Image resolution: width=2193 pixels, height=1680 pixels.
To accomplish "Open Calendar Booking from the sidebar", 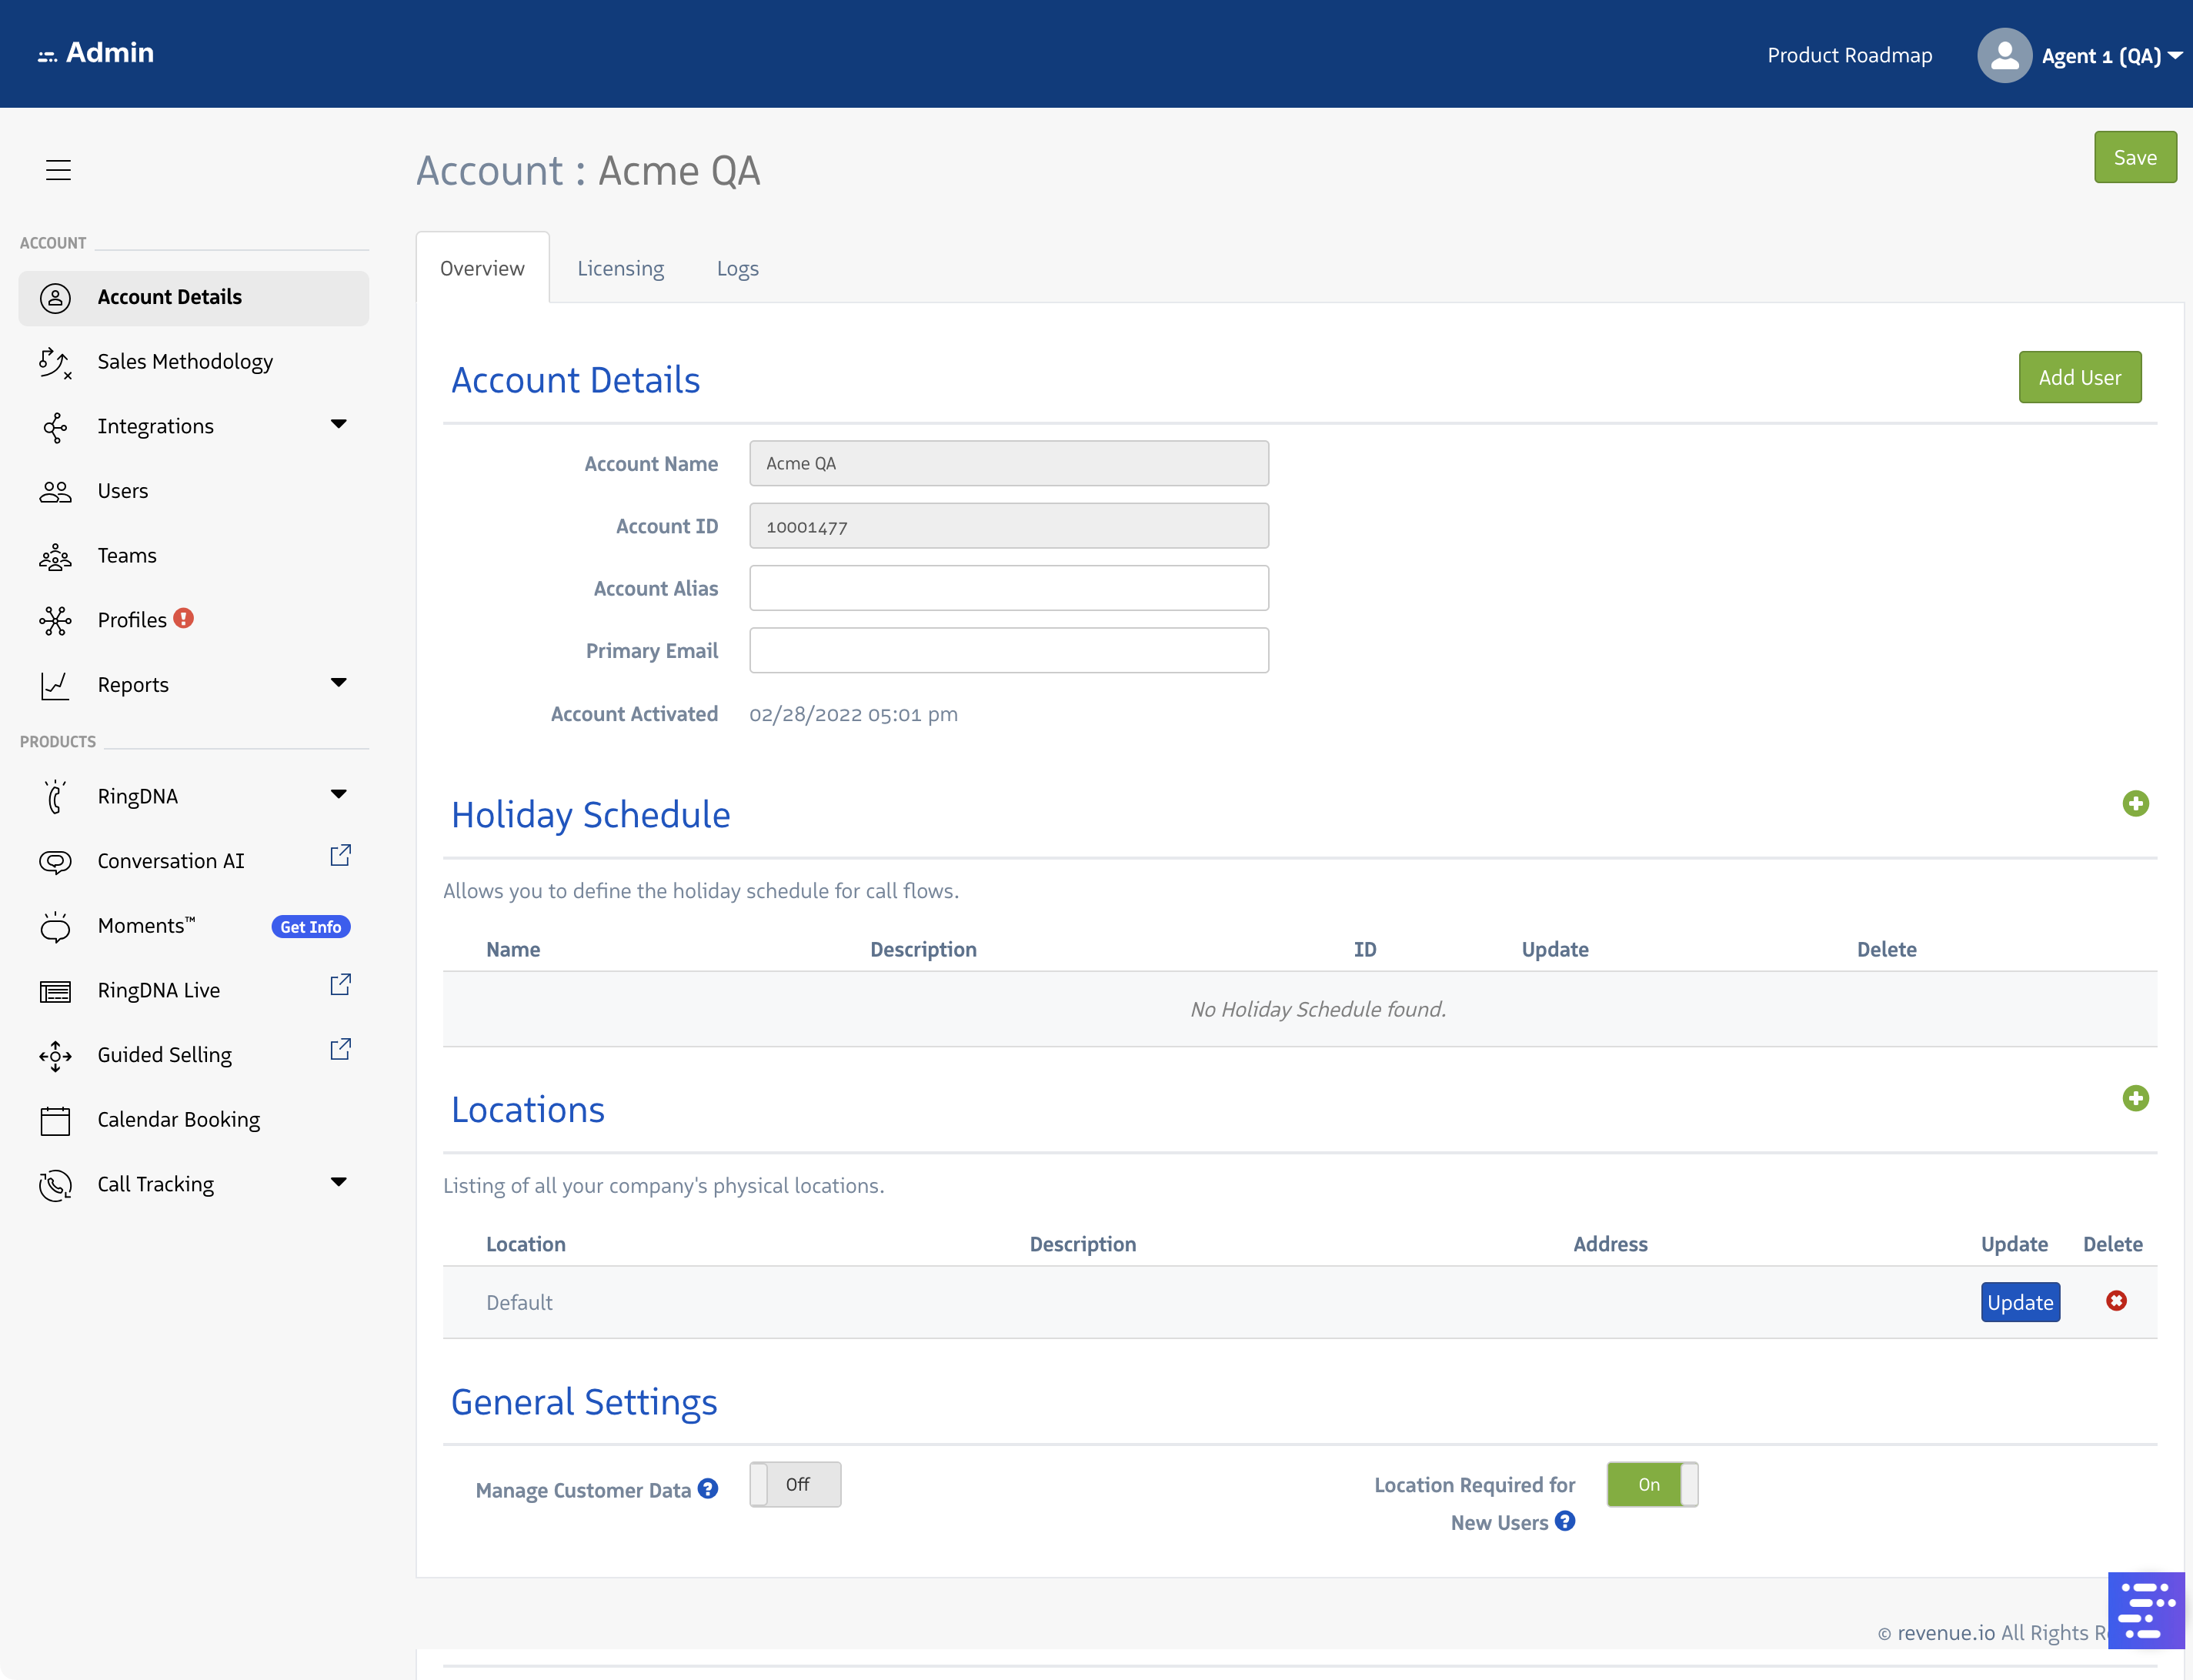I will [x=178, y=1119].
